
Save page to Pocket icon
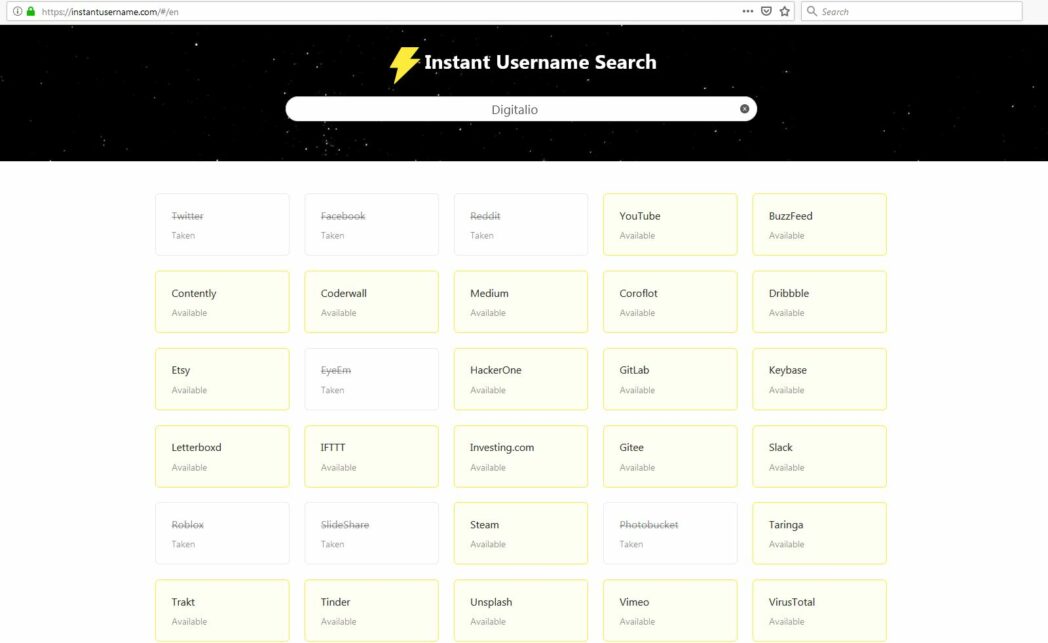(x=767, y=11)
